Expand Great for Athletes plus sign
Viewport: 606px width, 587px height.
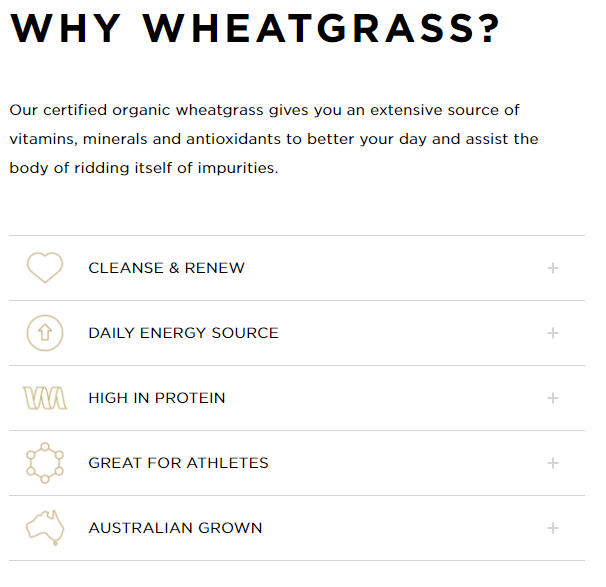coord(553,463)
